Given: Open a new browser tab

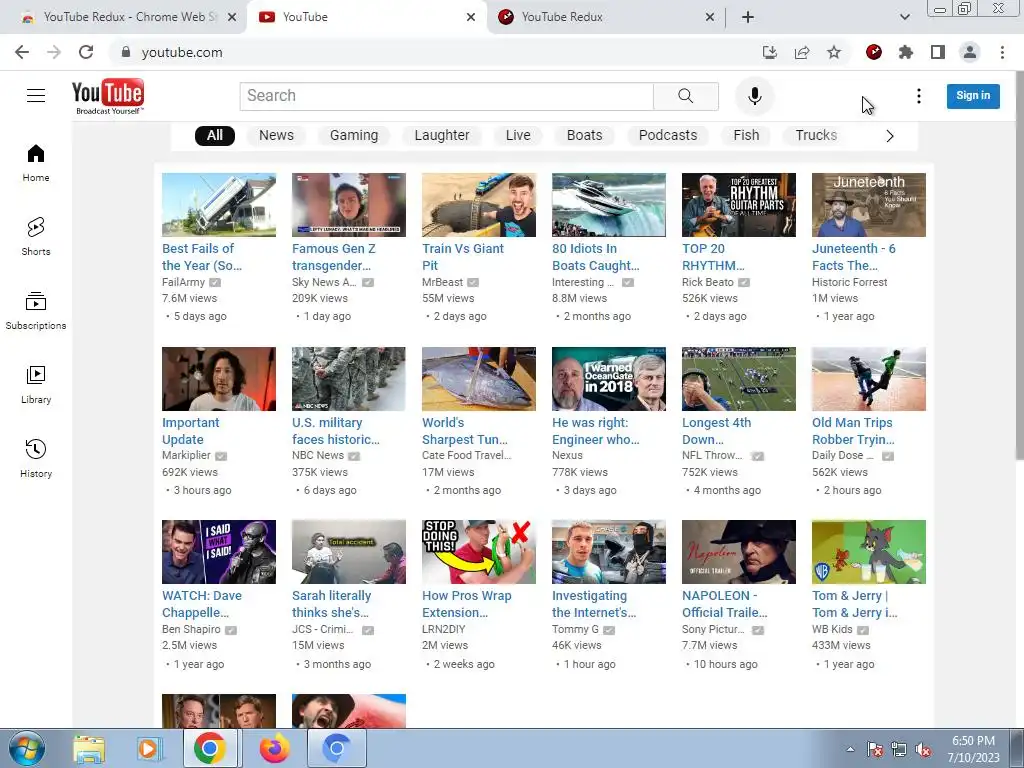Looking at the screenshot, I should click(748, 17).
